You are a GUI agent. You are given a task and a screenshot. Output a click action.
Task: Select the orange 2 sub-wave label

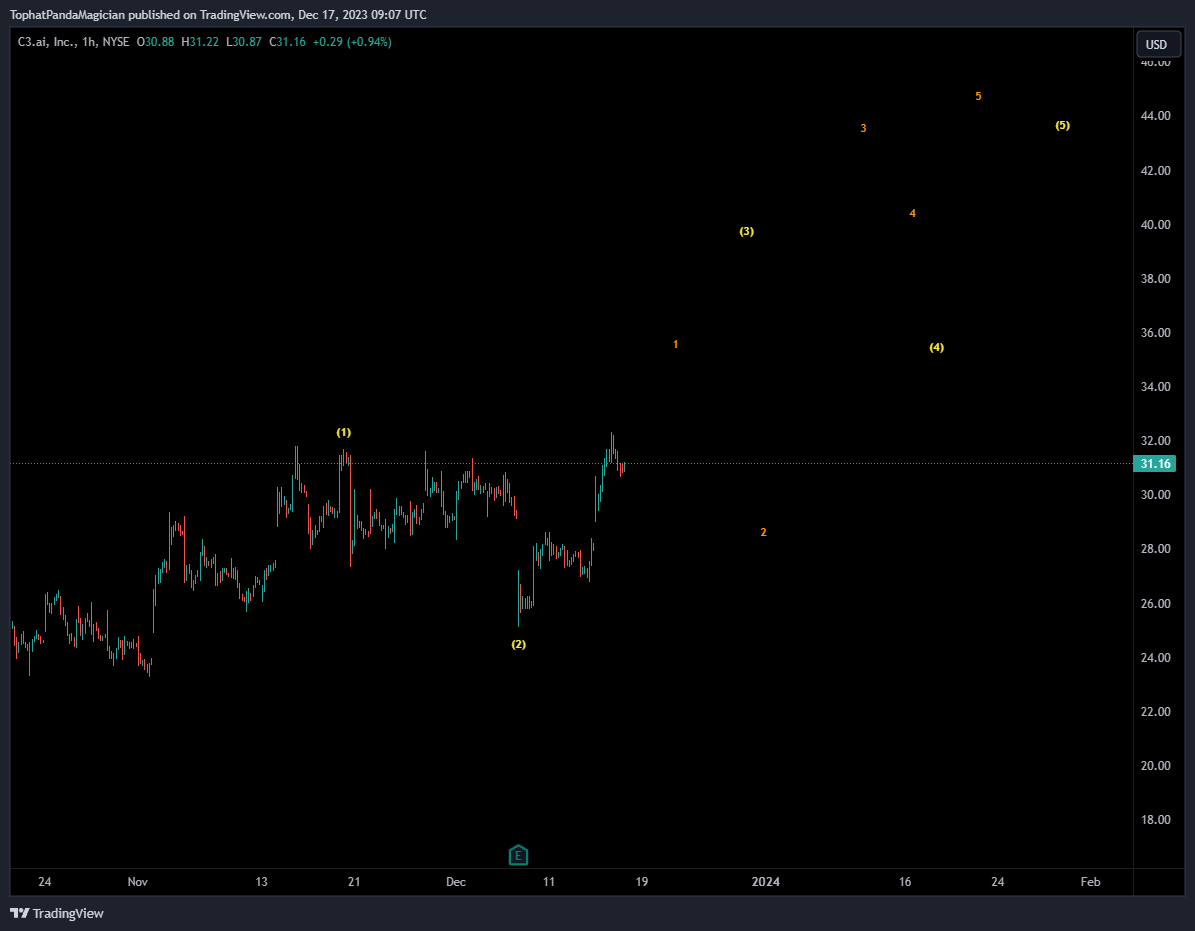(764, 532)
